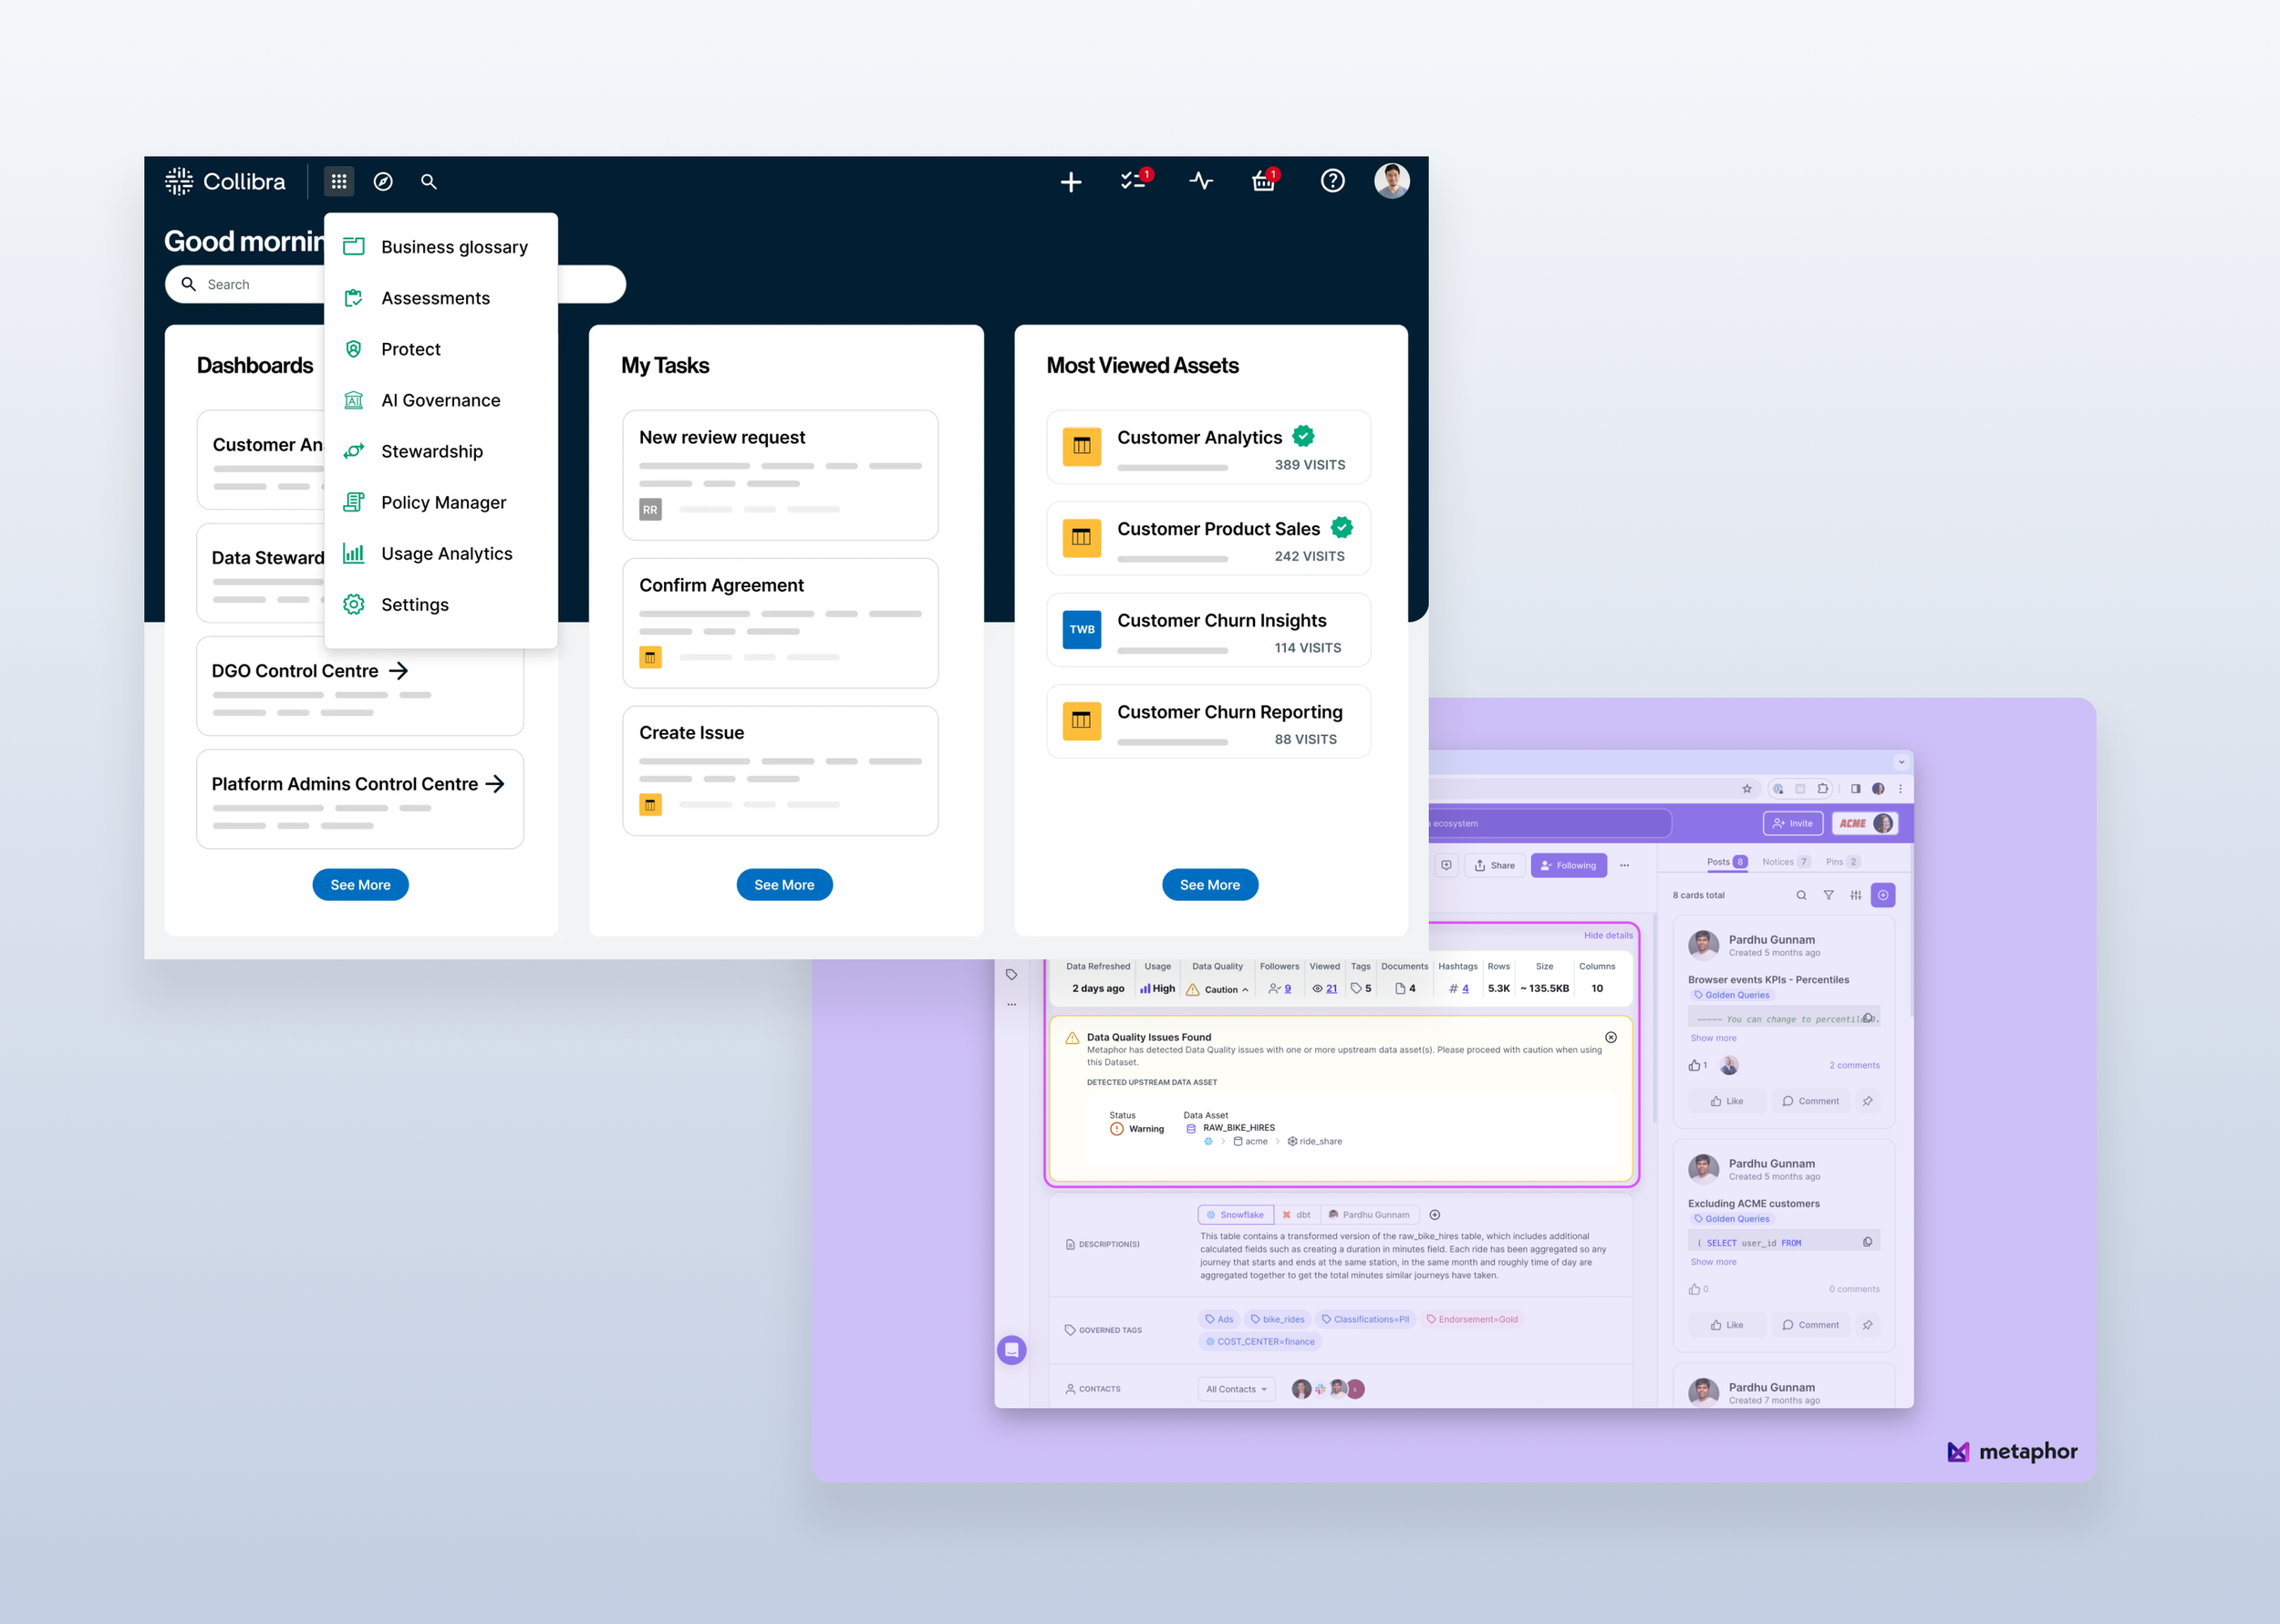
Task: Expand the ACME account menu
Action: click(1864, 823)
